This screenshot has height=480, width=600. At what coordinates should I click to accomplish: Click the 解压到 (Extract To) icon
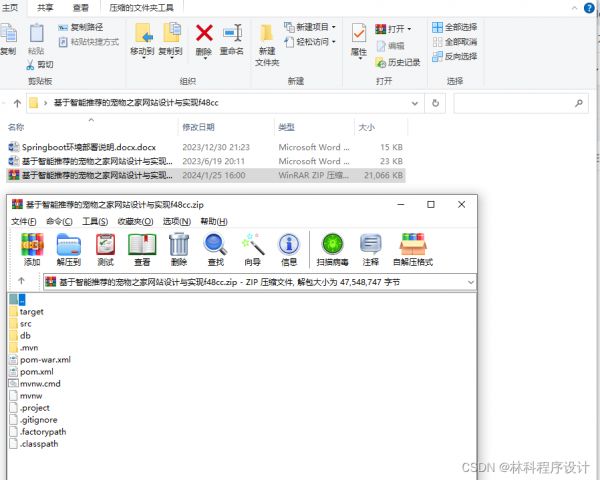click(68, 245)
